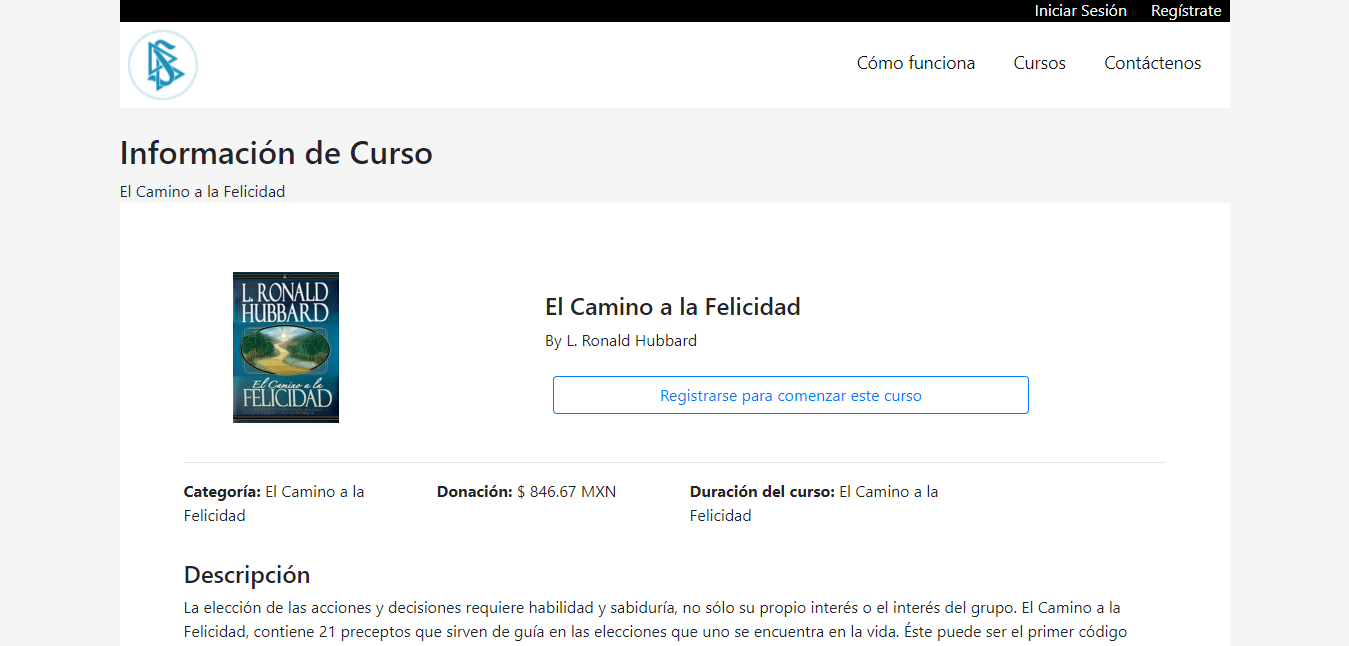Viewport: 1349px width, 646px height.
Task: Click the Información de Curso page heading
Action: [276, 153]
